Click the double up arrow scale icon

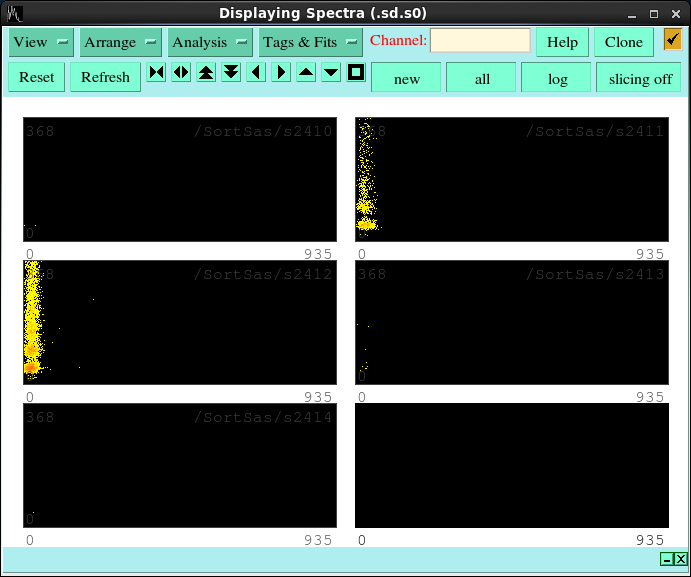[206, 72]
